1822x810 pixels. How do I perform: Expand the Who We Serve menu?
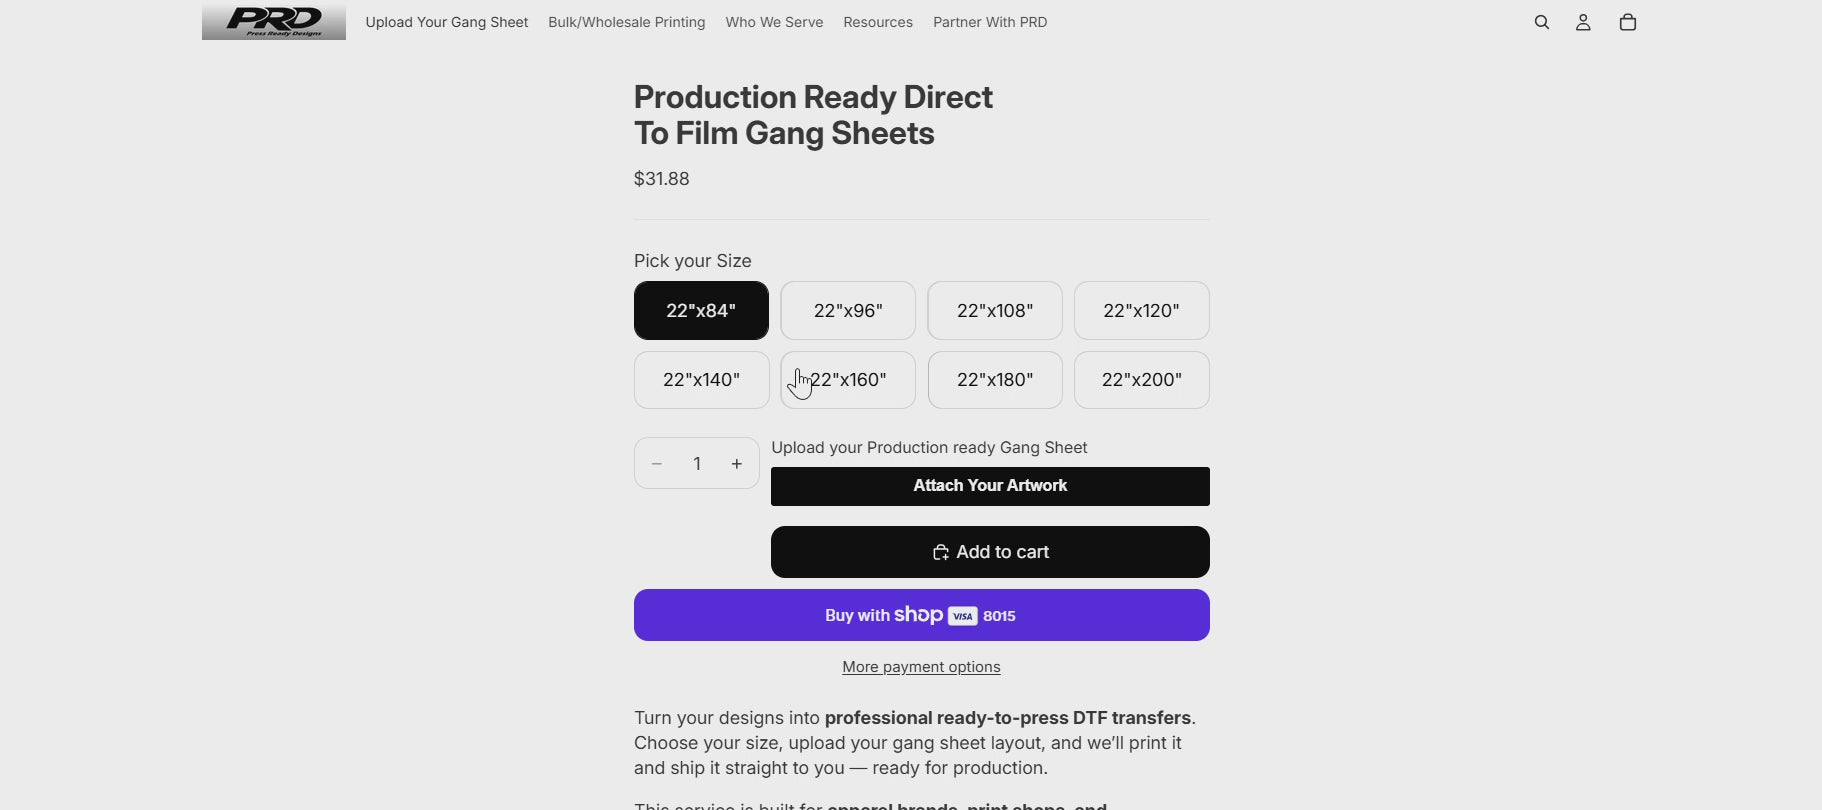click(x=774, y=22)
